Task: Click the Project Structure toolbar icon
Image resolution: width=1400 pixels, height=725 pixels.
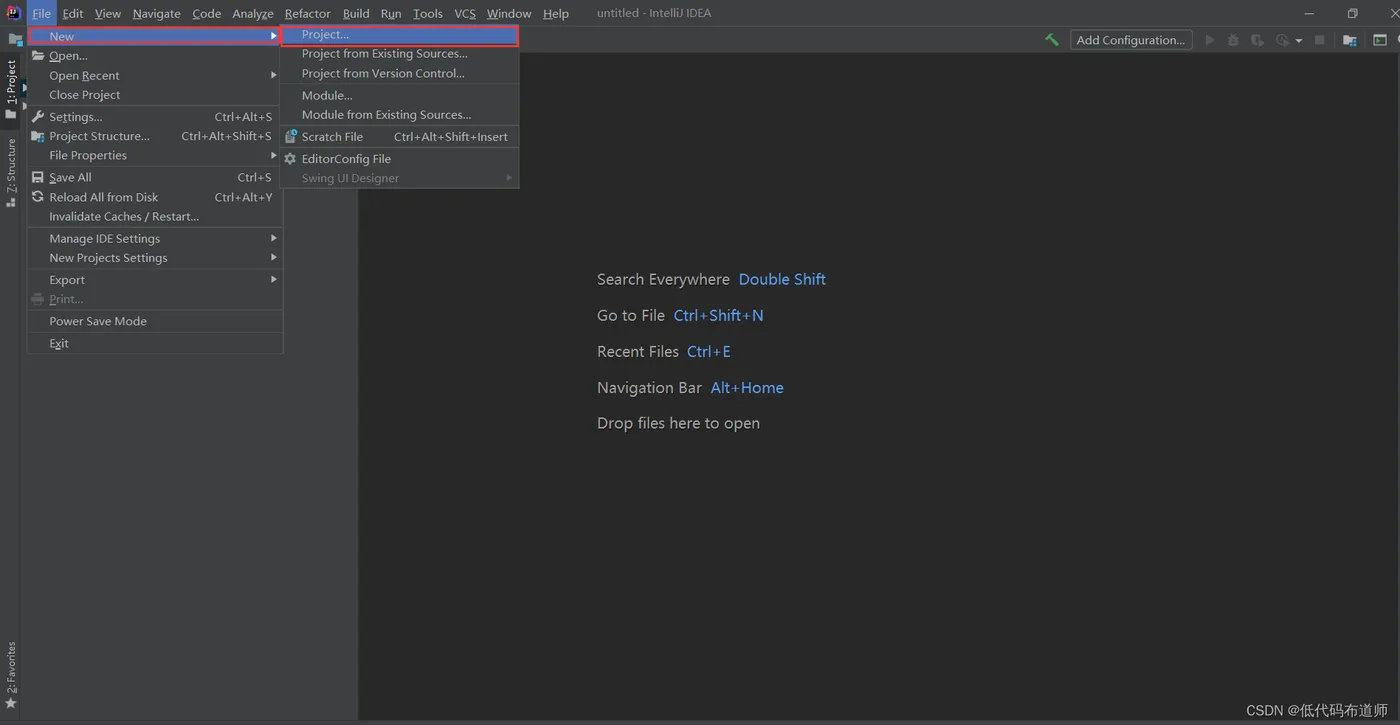Action: [x=1350, y=40]
